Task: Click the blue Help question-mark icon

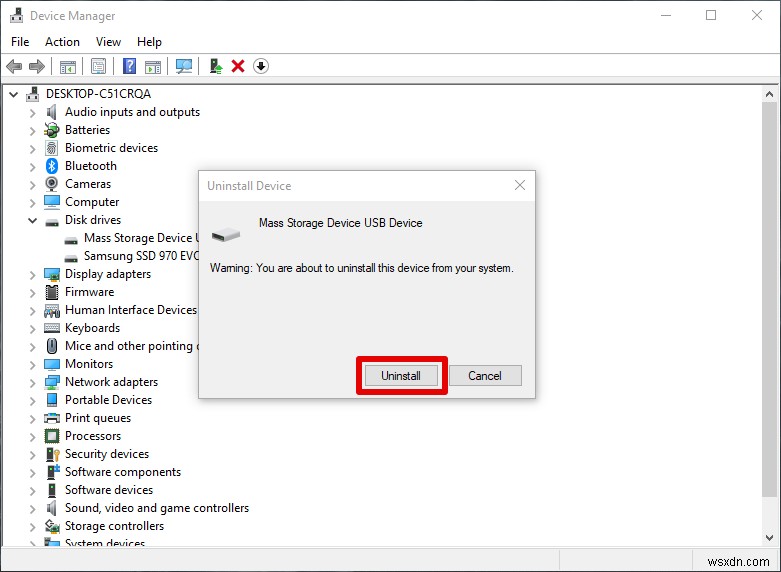Action: tap(130, 66)
